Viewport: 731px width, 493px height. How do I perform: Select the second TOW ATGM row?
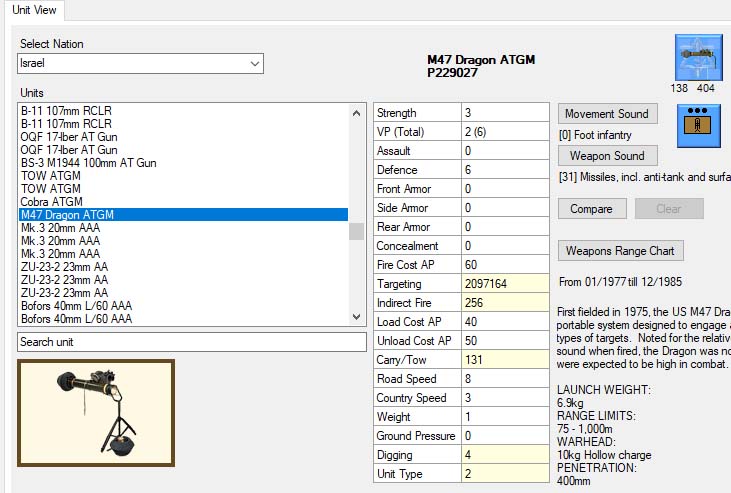(x=184, y=189)
